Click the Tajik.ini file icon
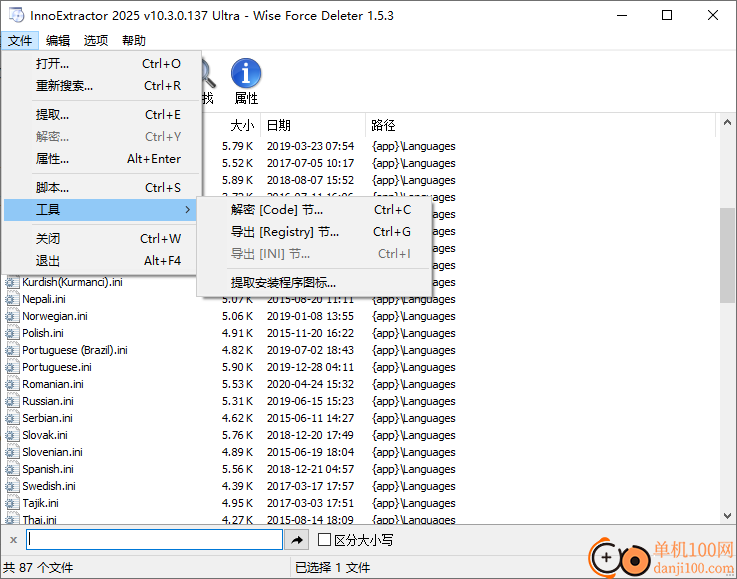 tap(11, 503)
